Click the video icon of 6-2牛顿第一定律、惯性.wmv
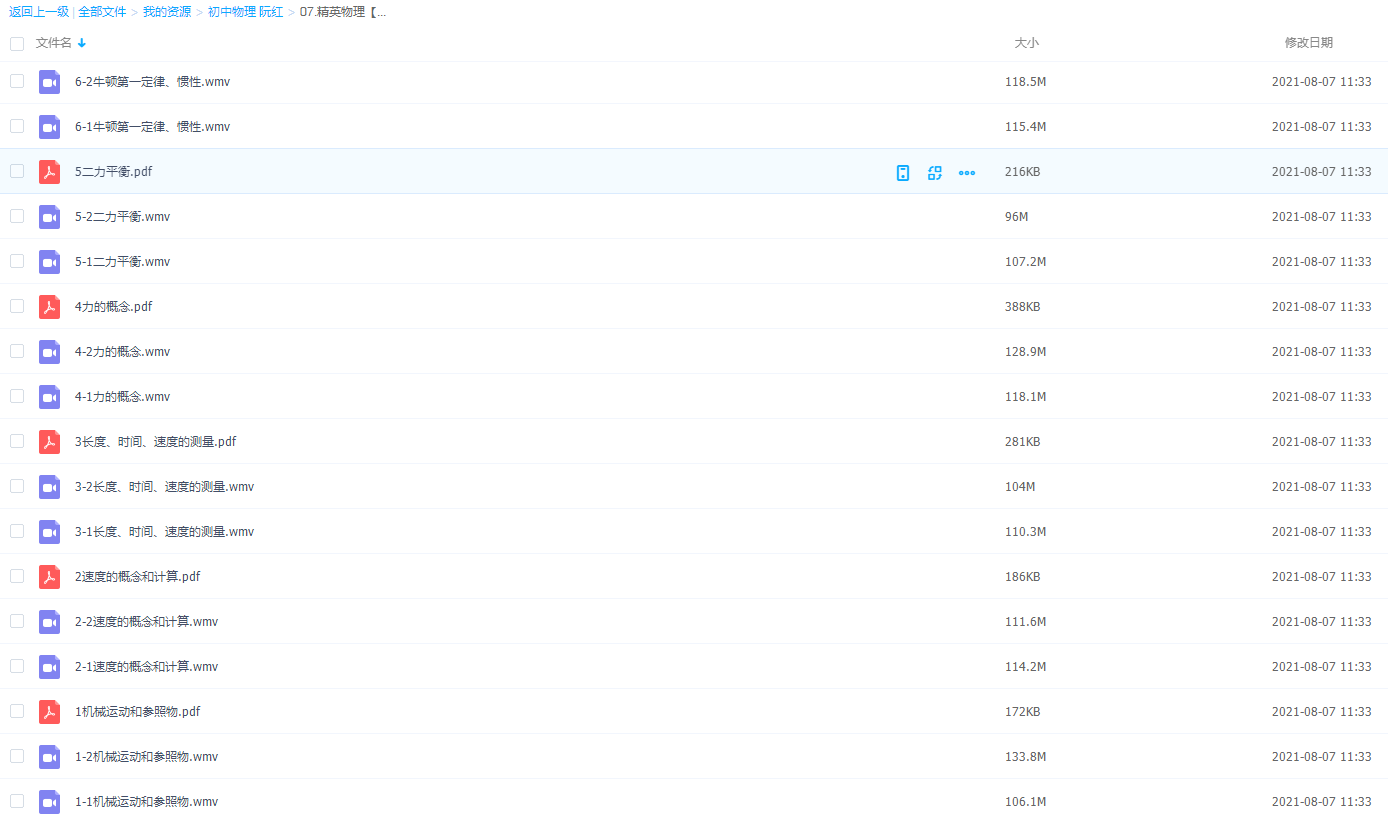 (x=49, y=82)
